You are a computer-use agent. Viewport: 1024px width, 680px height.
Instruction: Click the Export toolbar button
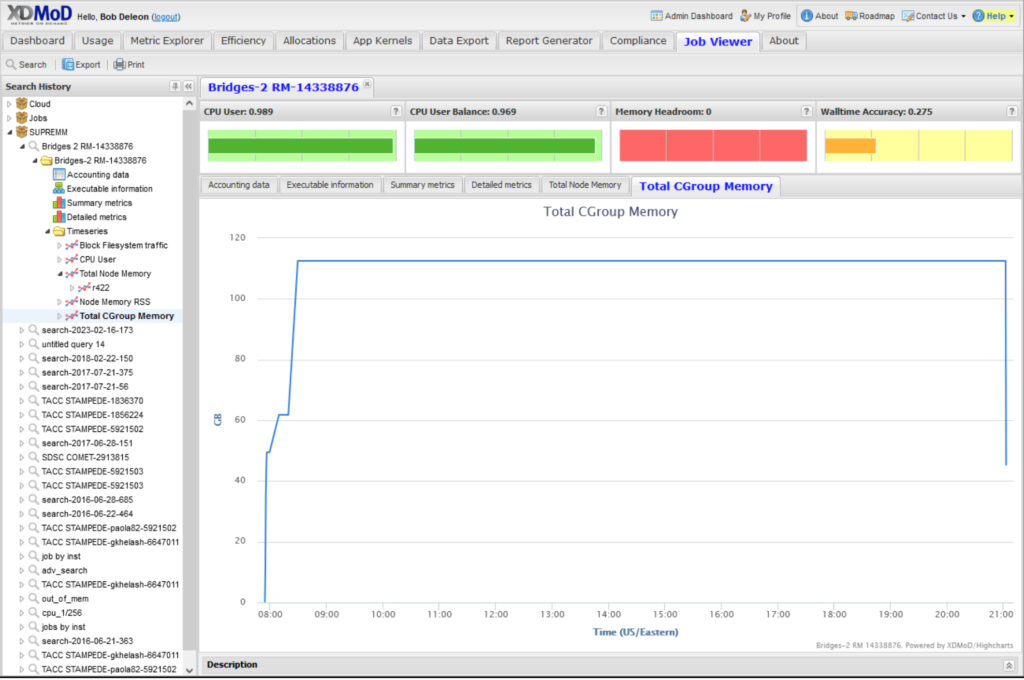pyautogui.click(x=81, y=64)
